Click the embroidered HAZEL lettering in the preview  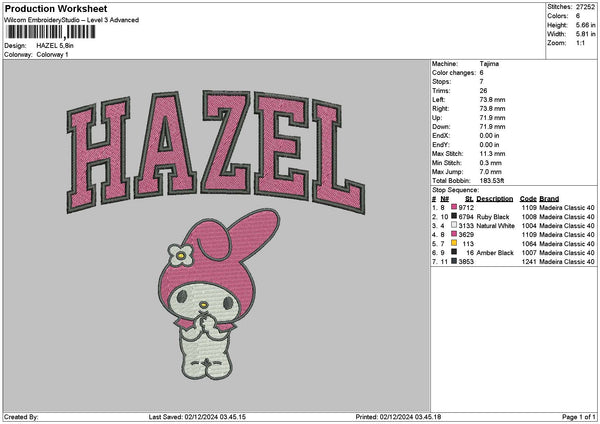pos(216,151)
